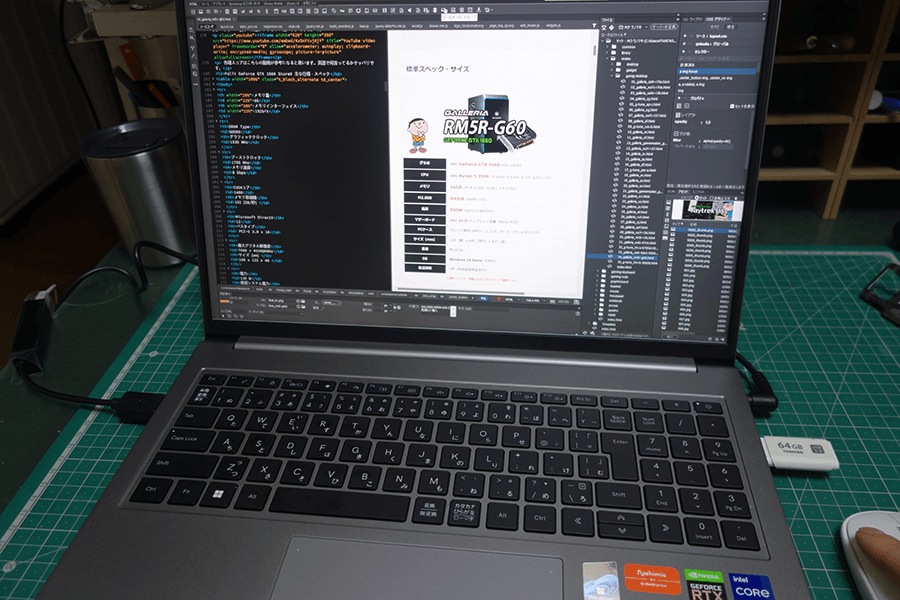Click the filter funnel icon in related files bar

point(594,25)
